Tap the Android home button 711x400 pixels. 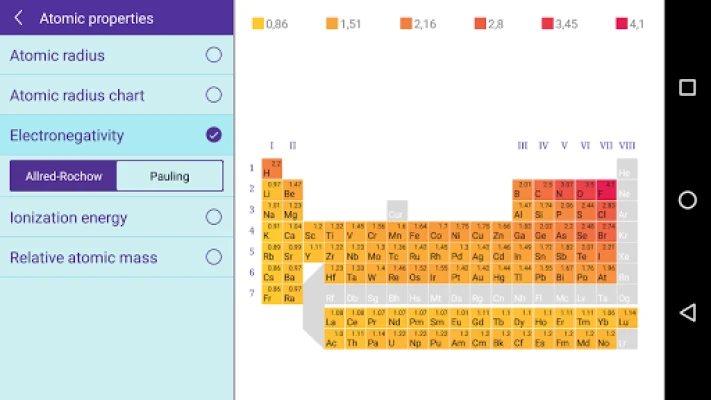687,200
